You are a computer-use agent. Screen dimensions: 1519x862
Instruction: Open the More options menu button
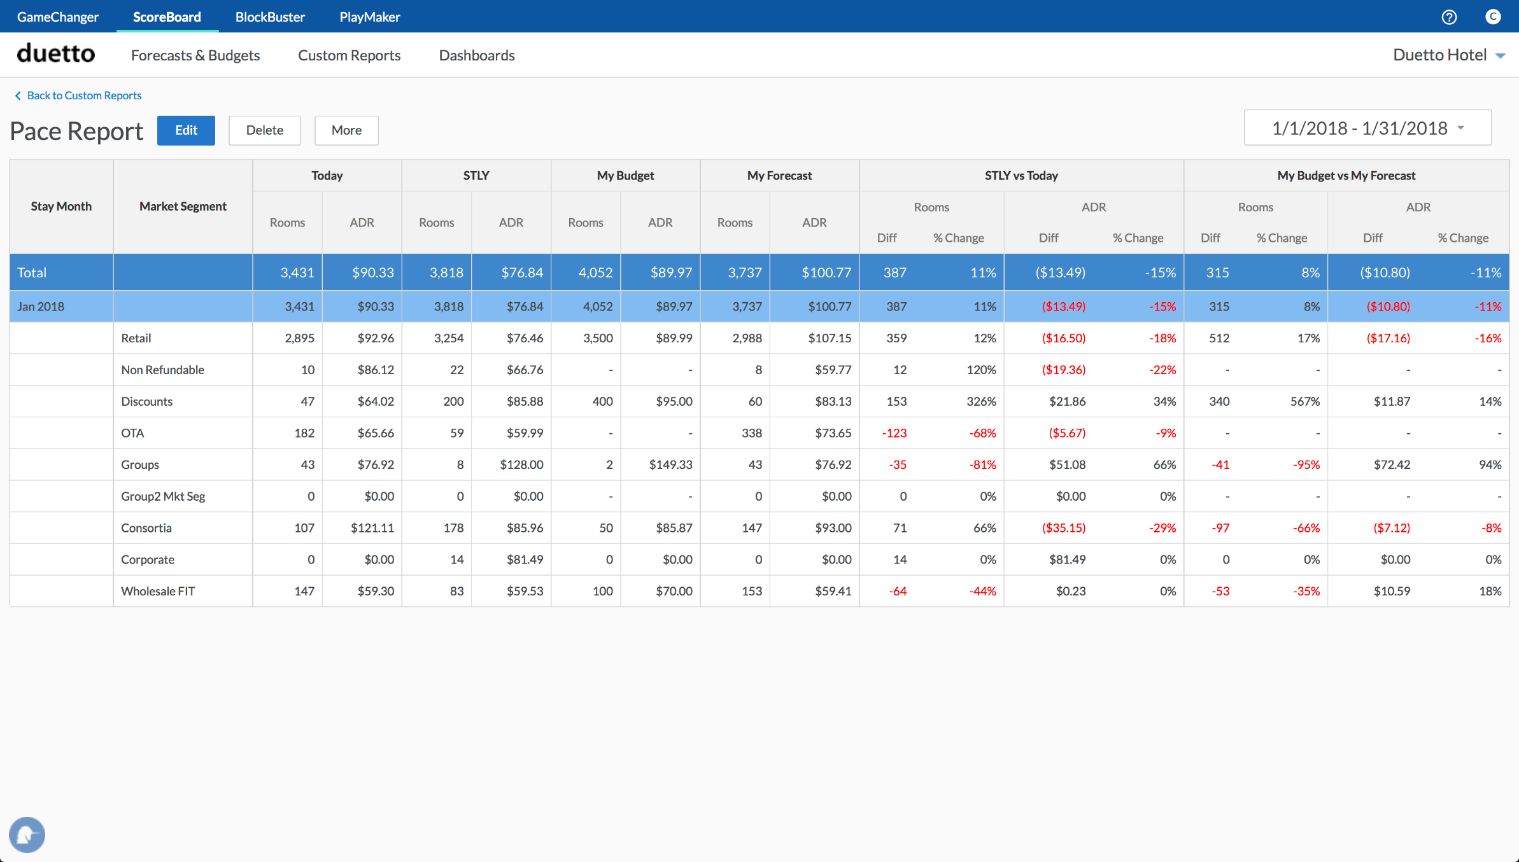(346, 130)
